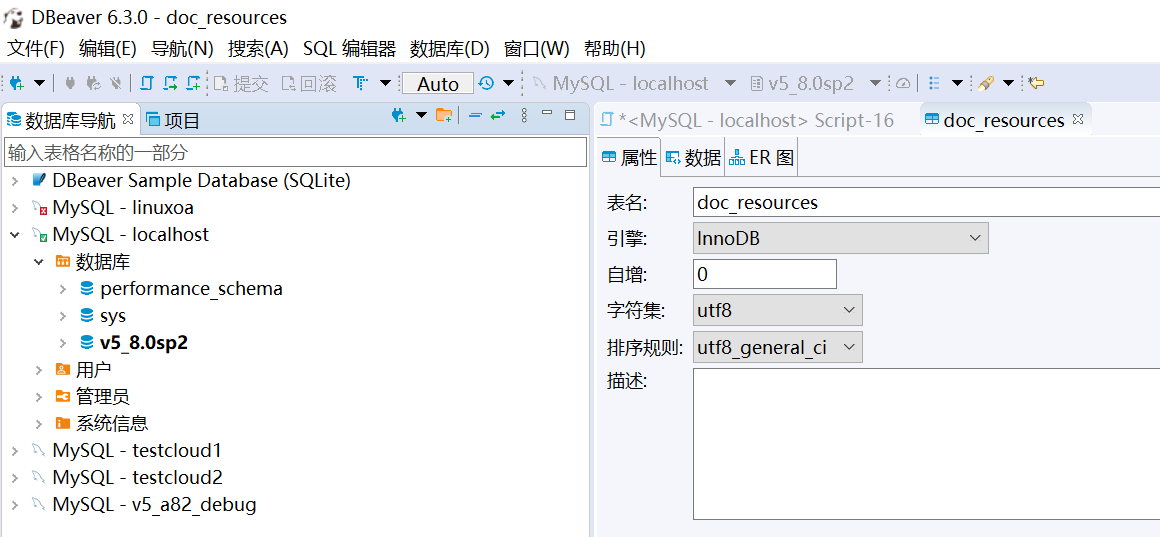1160x537 pixels.
Task: Expand the v5_8.0sp2 database node
Action: (x=64, y=343)
